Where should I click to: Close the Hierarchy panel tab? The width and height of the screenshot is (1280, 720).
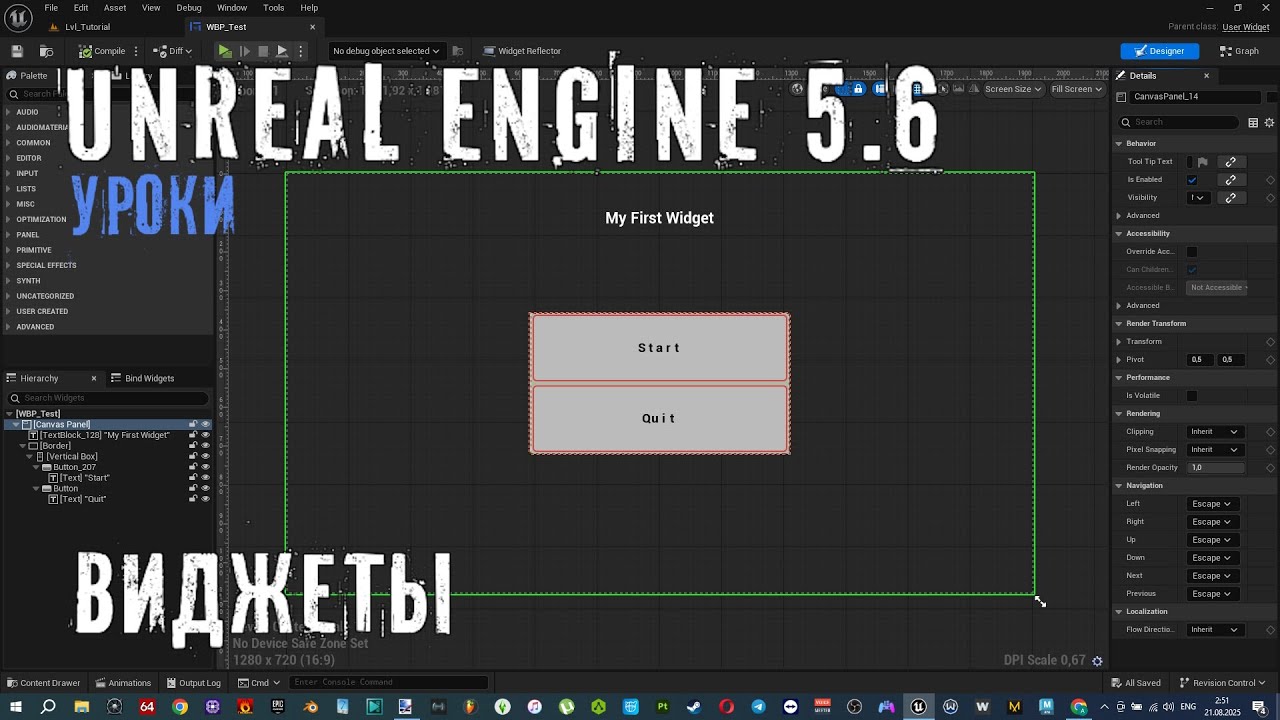click(x=94, y=378)
